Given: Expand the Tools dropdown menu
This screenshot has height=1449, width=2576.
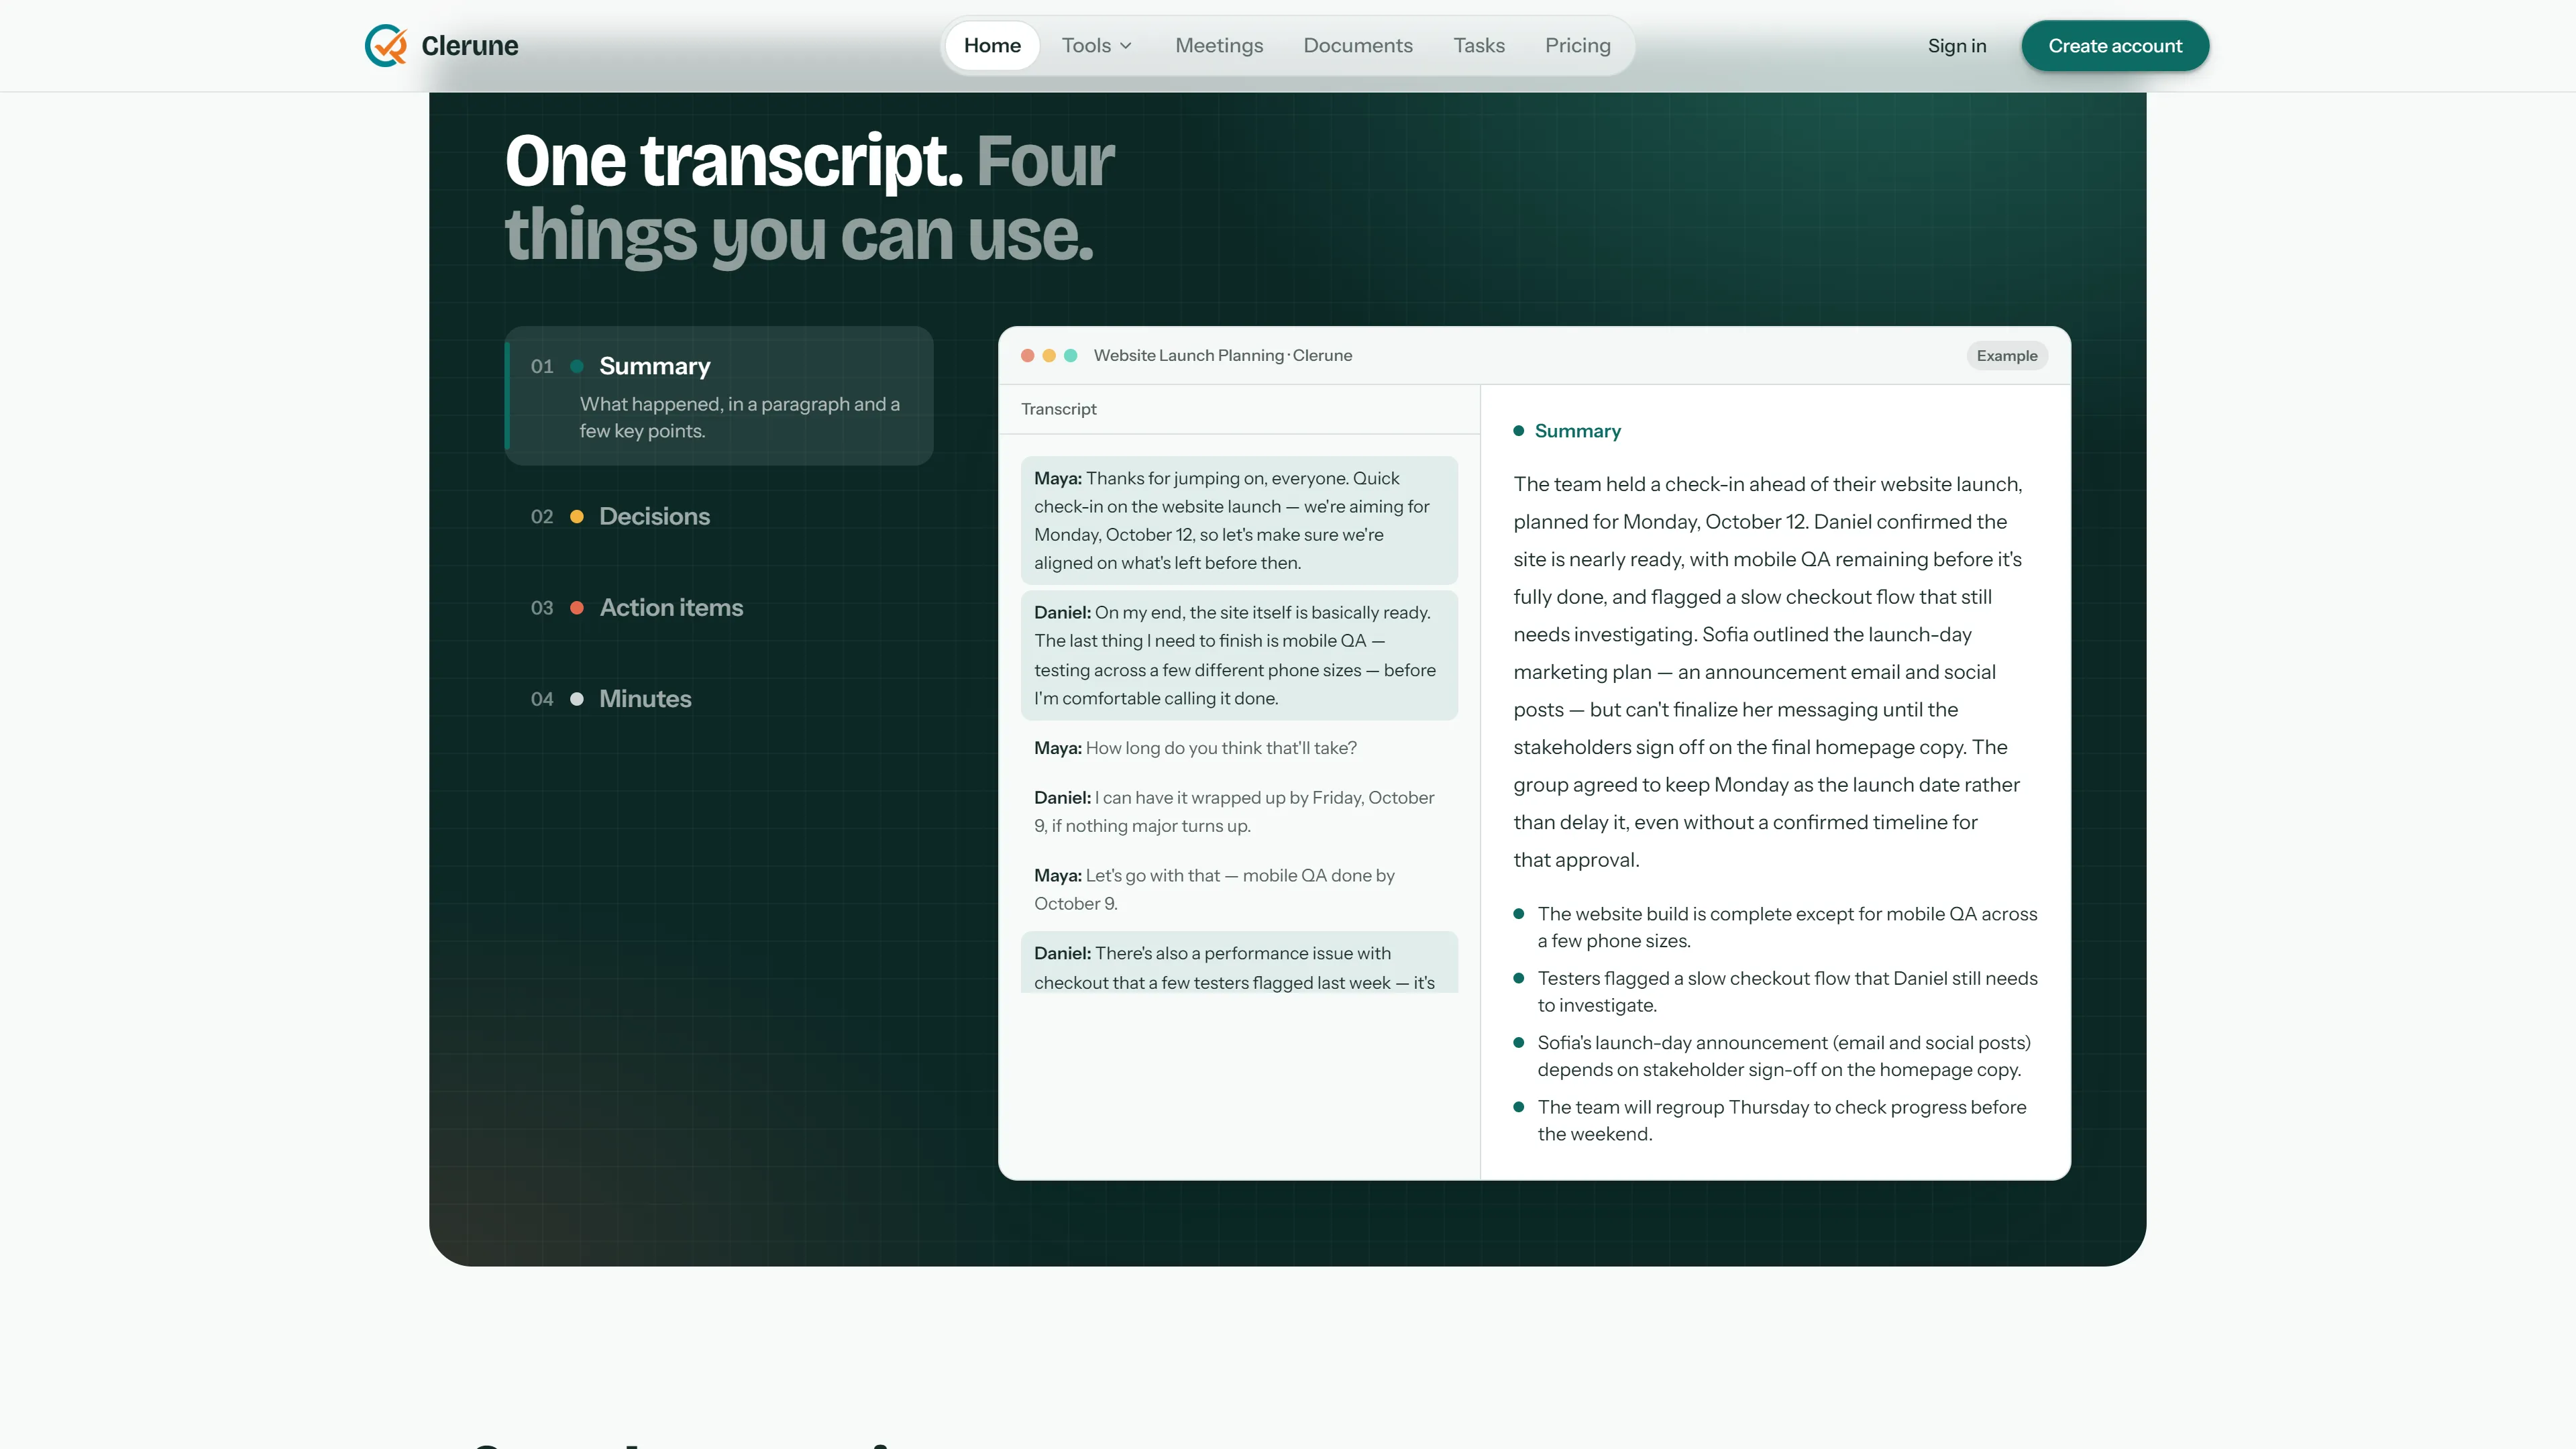Looking at the screenshot, I should [x=1097, y=46].
